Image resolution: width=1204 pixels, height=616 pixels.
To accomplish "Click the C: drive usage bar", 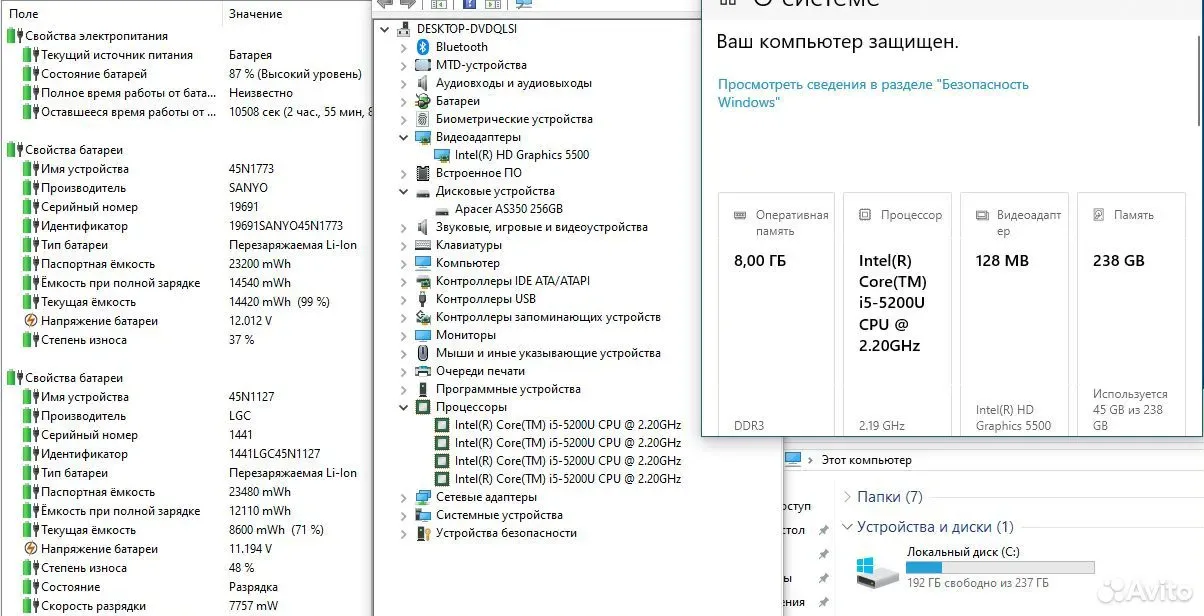I will point(1000,568).
